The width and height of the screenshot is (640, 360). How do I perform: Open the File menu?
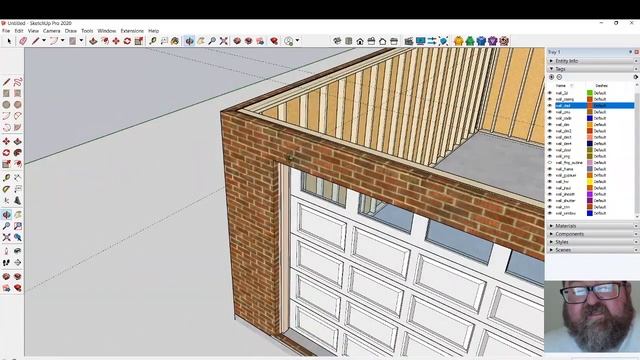pyautogui.click(x=6, y=31)
